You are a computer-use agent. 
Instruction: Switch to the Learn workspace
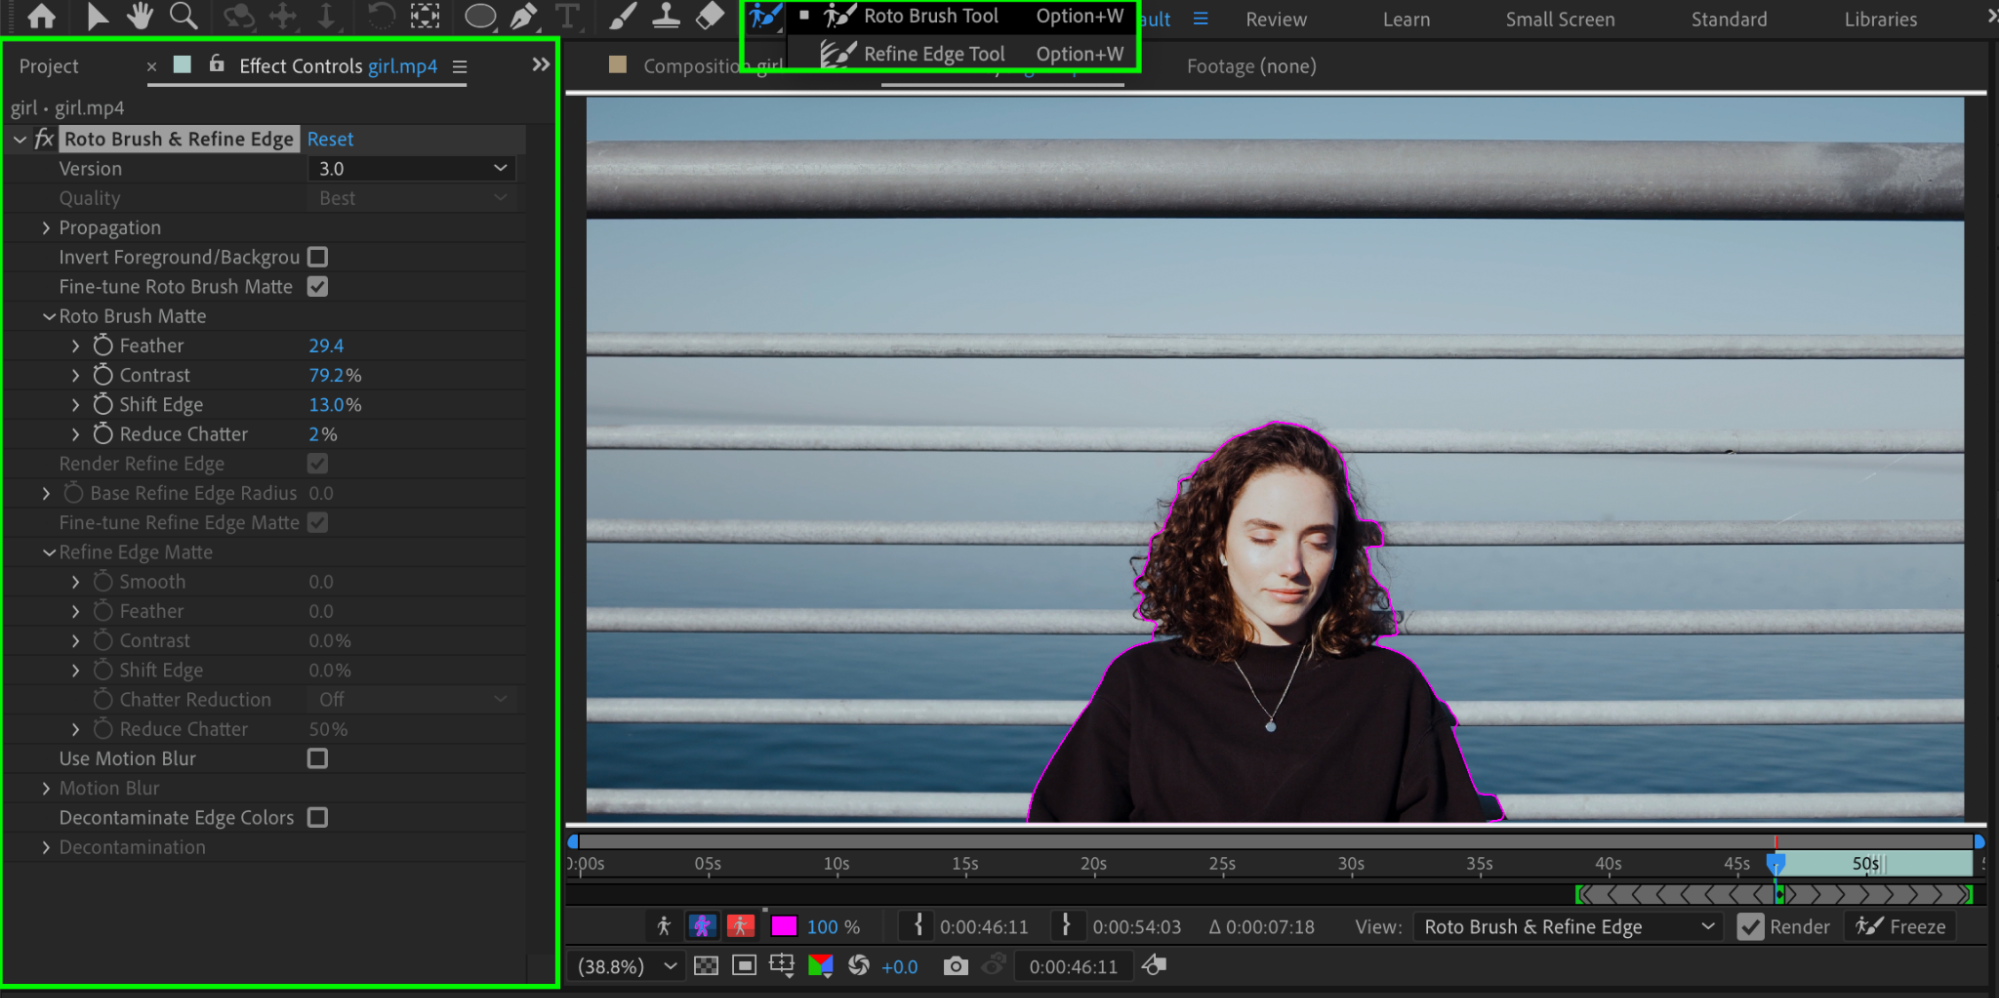point(1406,19)
